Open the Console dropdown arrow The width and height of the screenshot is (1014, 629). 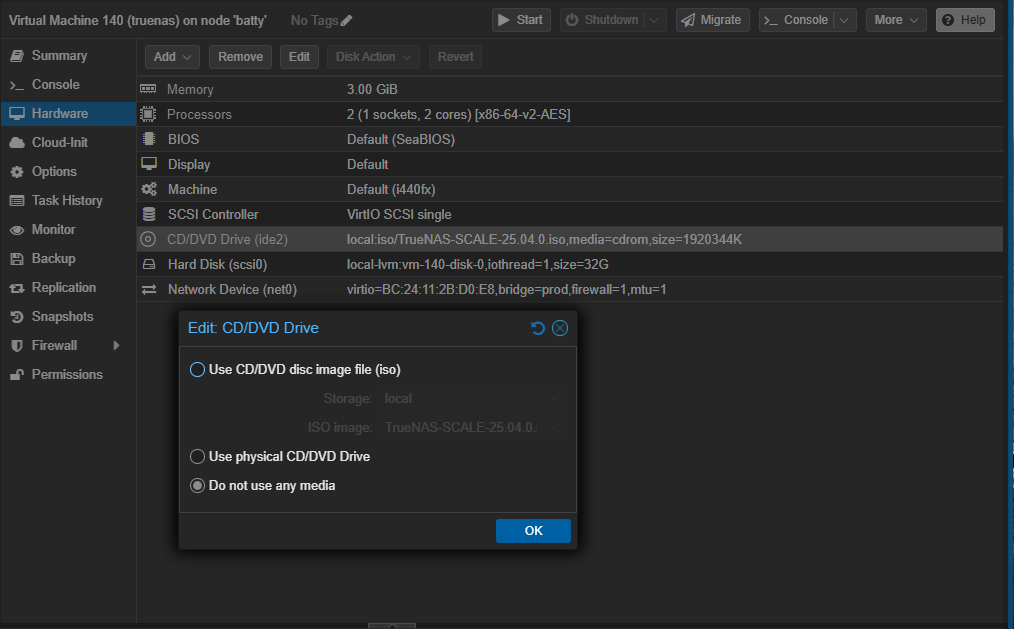coord(845,20)
